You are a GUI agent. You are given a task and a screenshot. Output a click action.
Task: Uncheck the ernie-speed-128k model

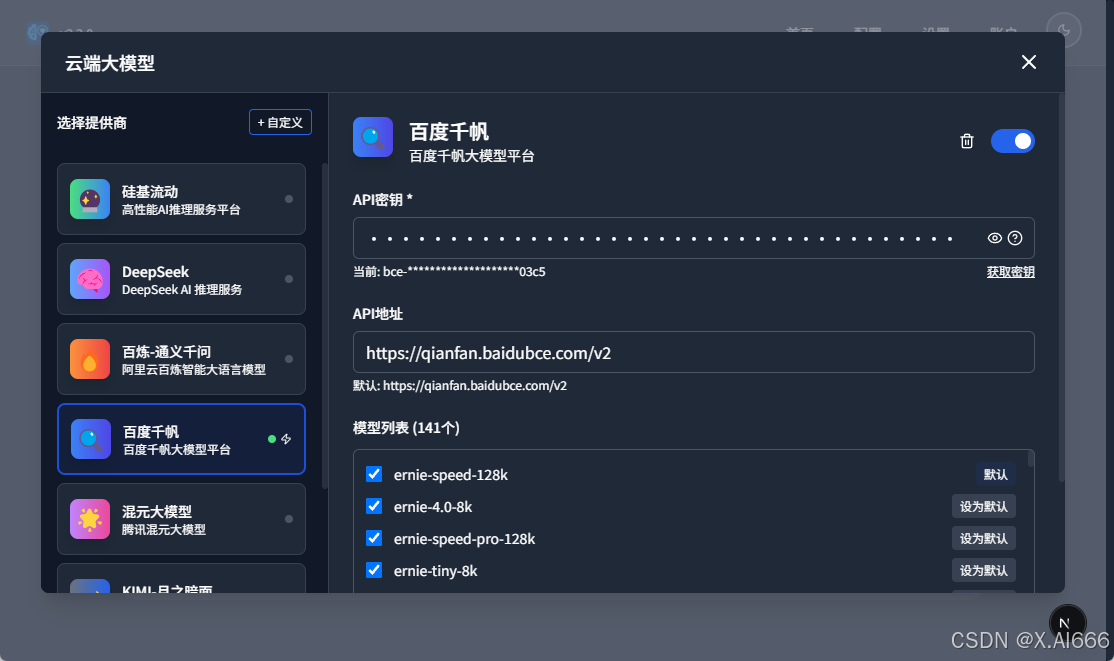pyautogui.click(x=374, y=474)
